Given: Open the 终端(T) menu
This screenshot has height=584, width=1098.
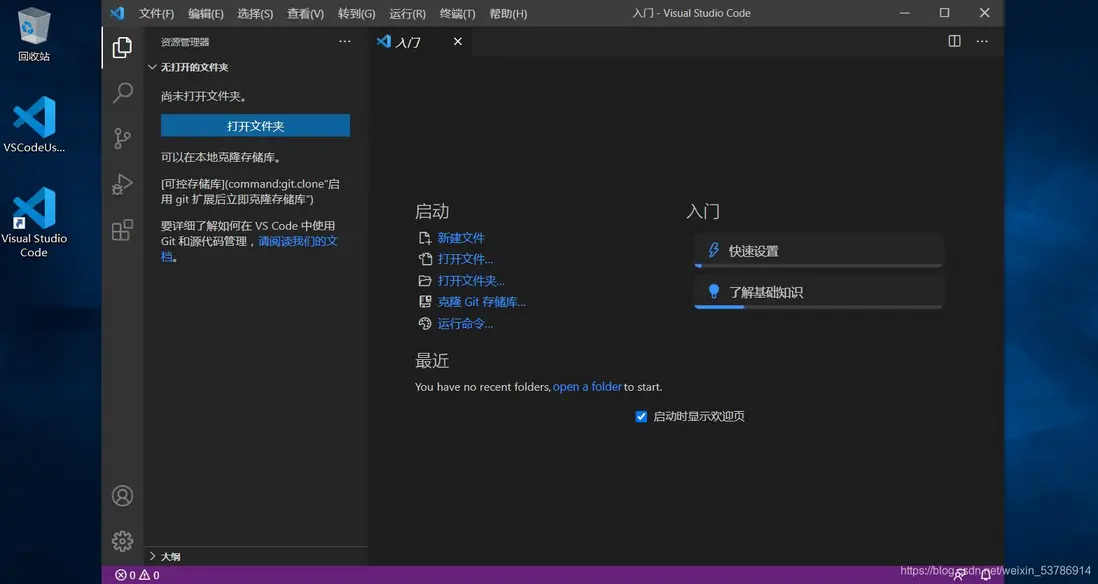Looking at the screenshot, I should point(457,14).
